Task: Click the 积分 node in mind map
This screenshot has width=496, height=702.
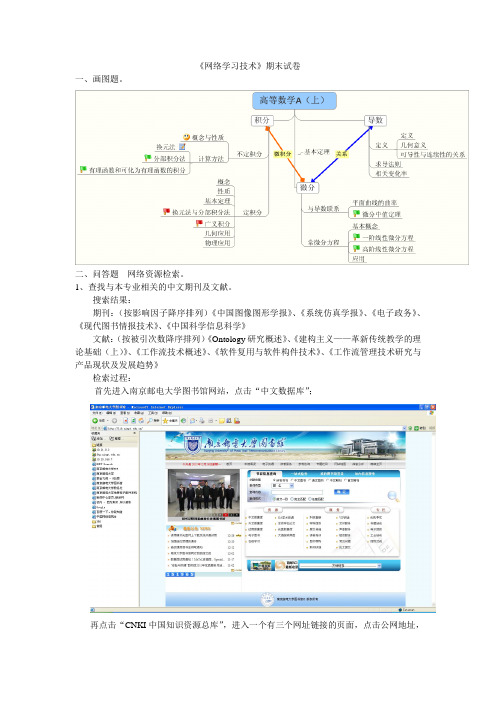Action: click(262, 120)
